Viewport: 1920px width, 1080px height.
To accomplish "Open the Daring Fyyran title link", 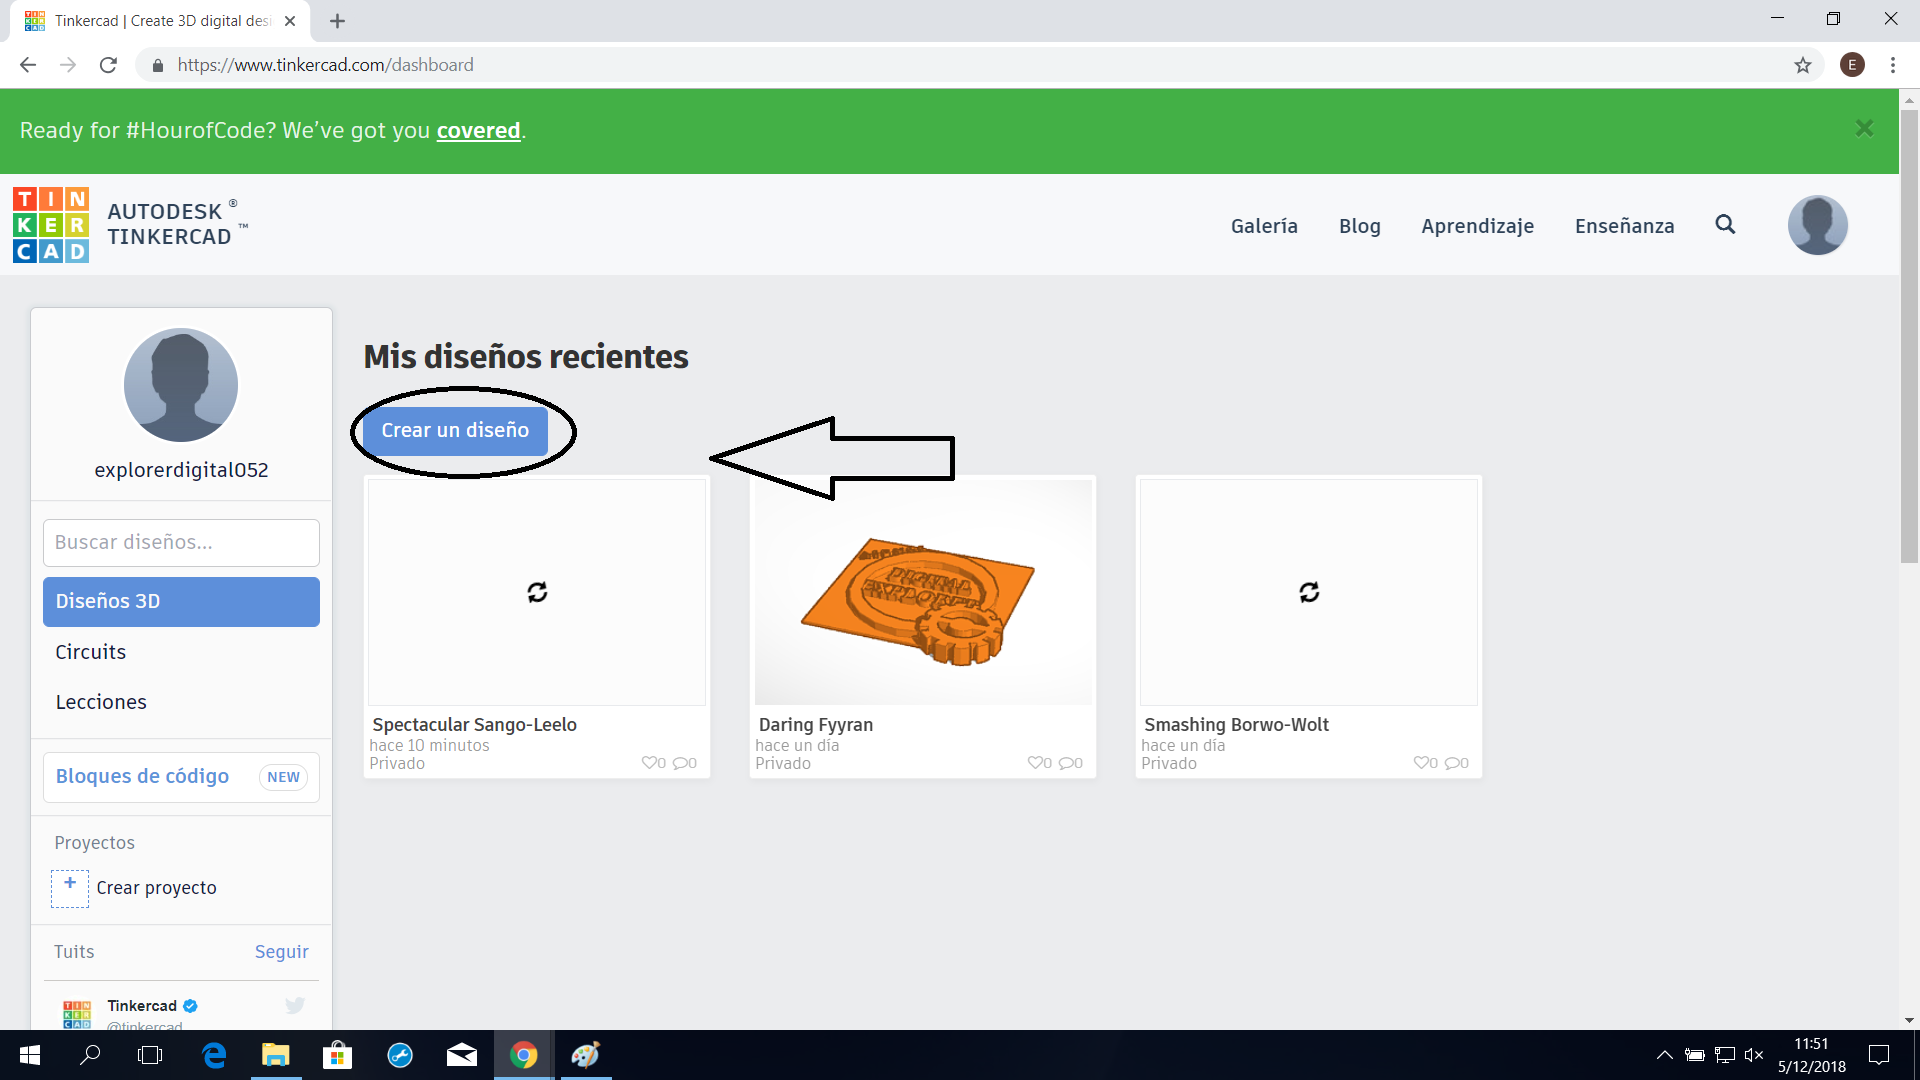I will (x=815, y=725).
